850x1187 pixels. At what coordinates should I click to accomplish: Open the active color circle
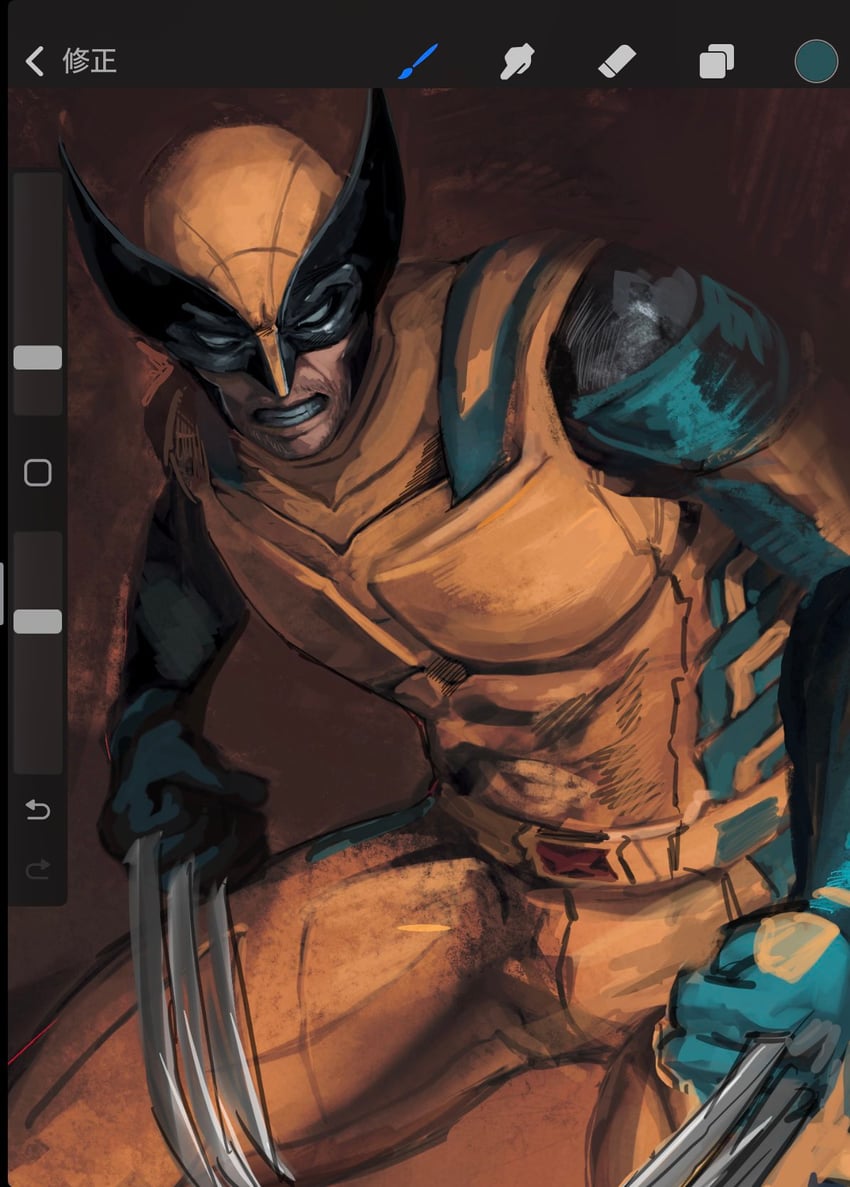coord(816,61)
